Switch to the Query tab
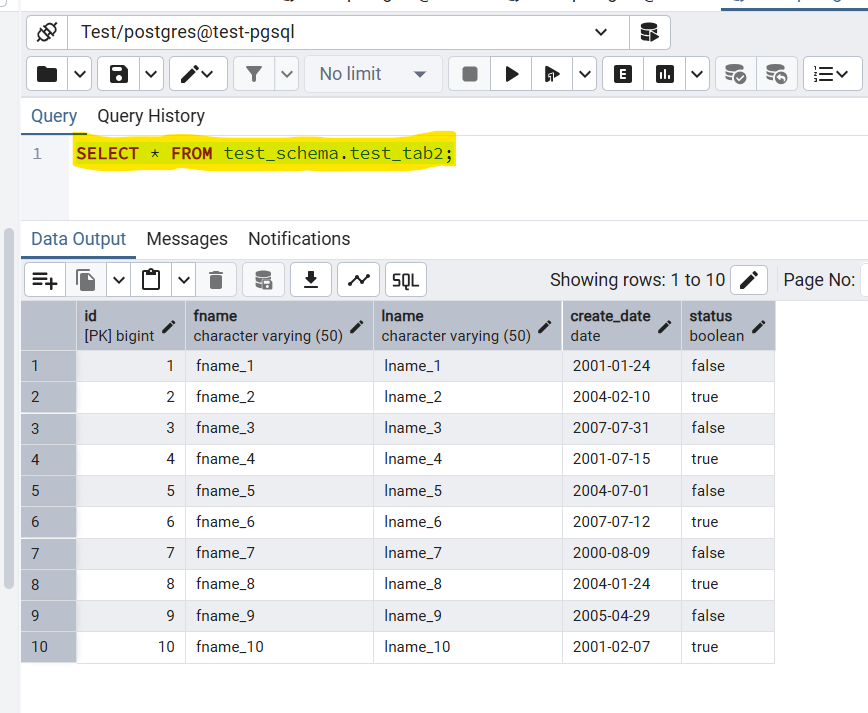This screenshot has height=713, width=868. (x=54, y=116)
